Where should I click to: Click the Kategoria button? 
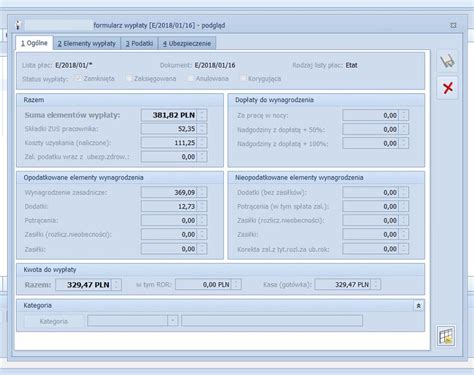[54, 321]
